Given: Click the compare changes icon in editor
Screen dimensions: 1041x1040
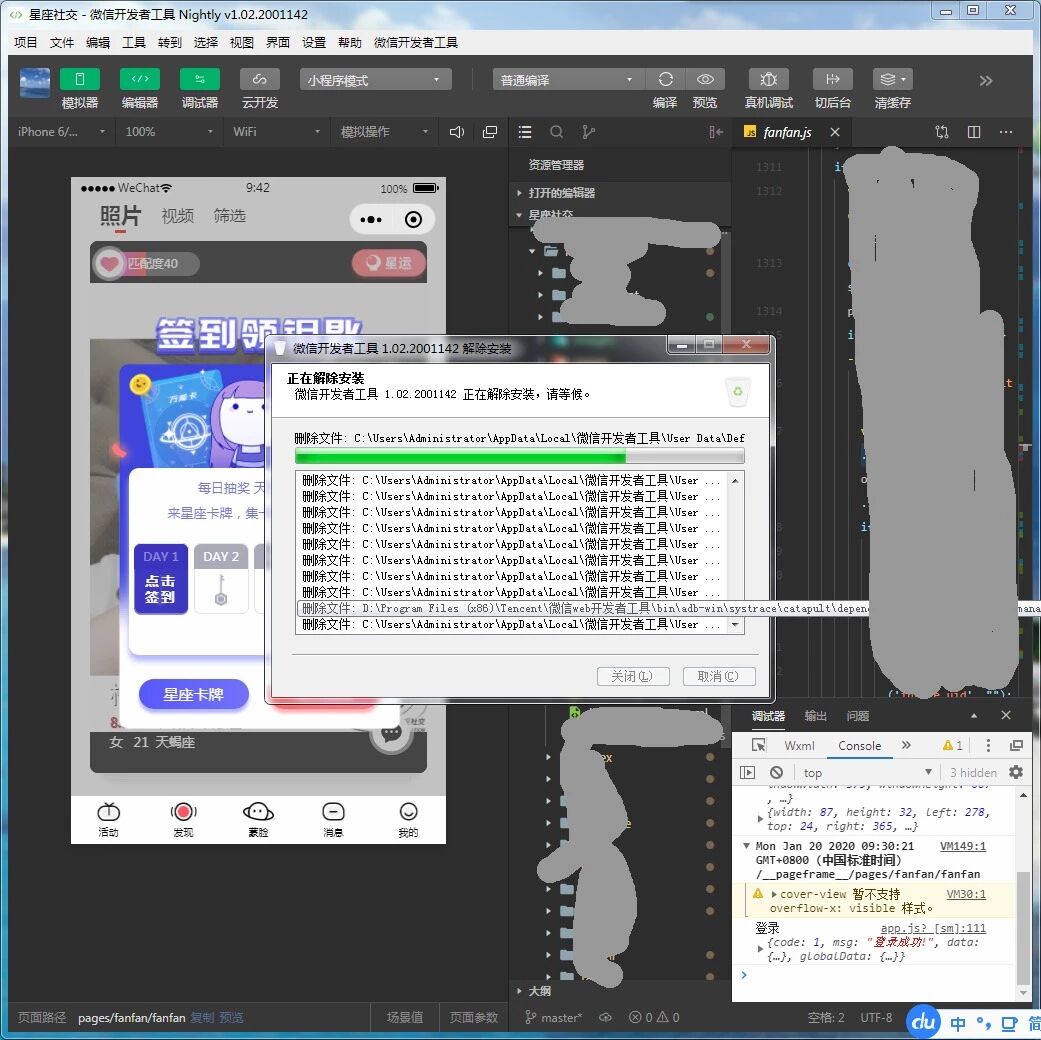Looking at the screenshot, I should (941, 131).
